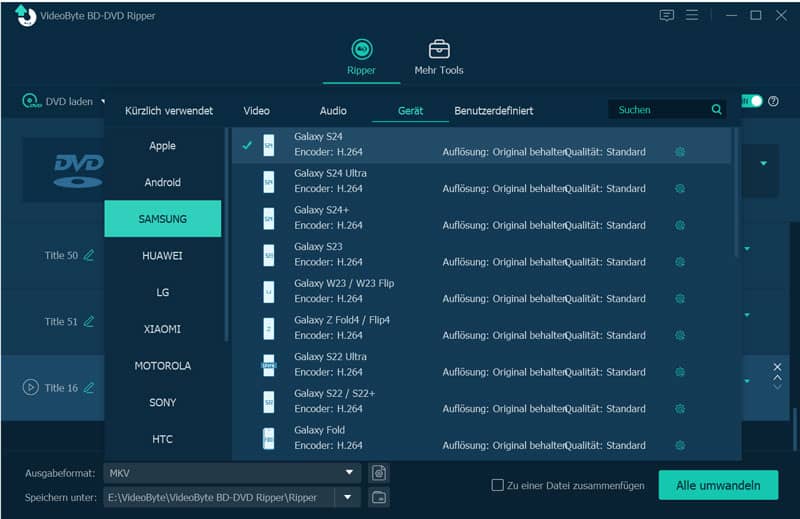Click the play icon beside Title 16
The width and height of the screenshot is (800, 519).
click(x=31, y=387)
